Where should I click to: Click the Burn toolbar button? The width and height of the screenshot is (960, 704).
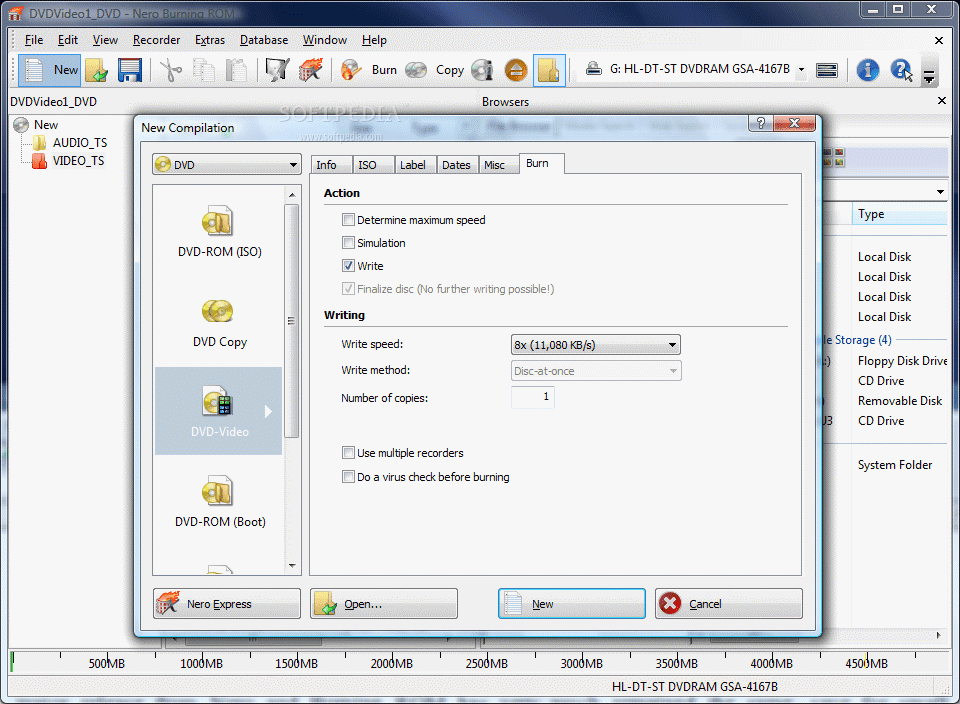click(369, 70)
